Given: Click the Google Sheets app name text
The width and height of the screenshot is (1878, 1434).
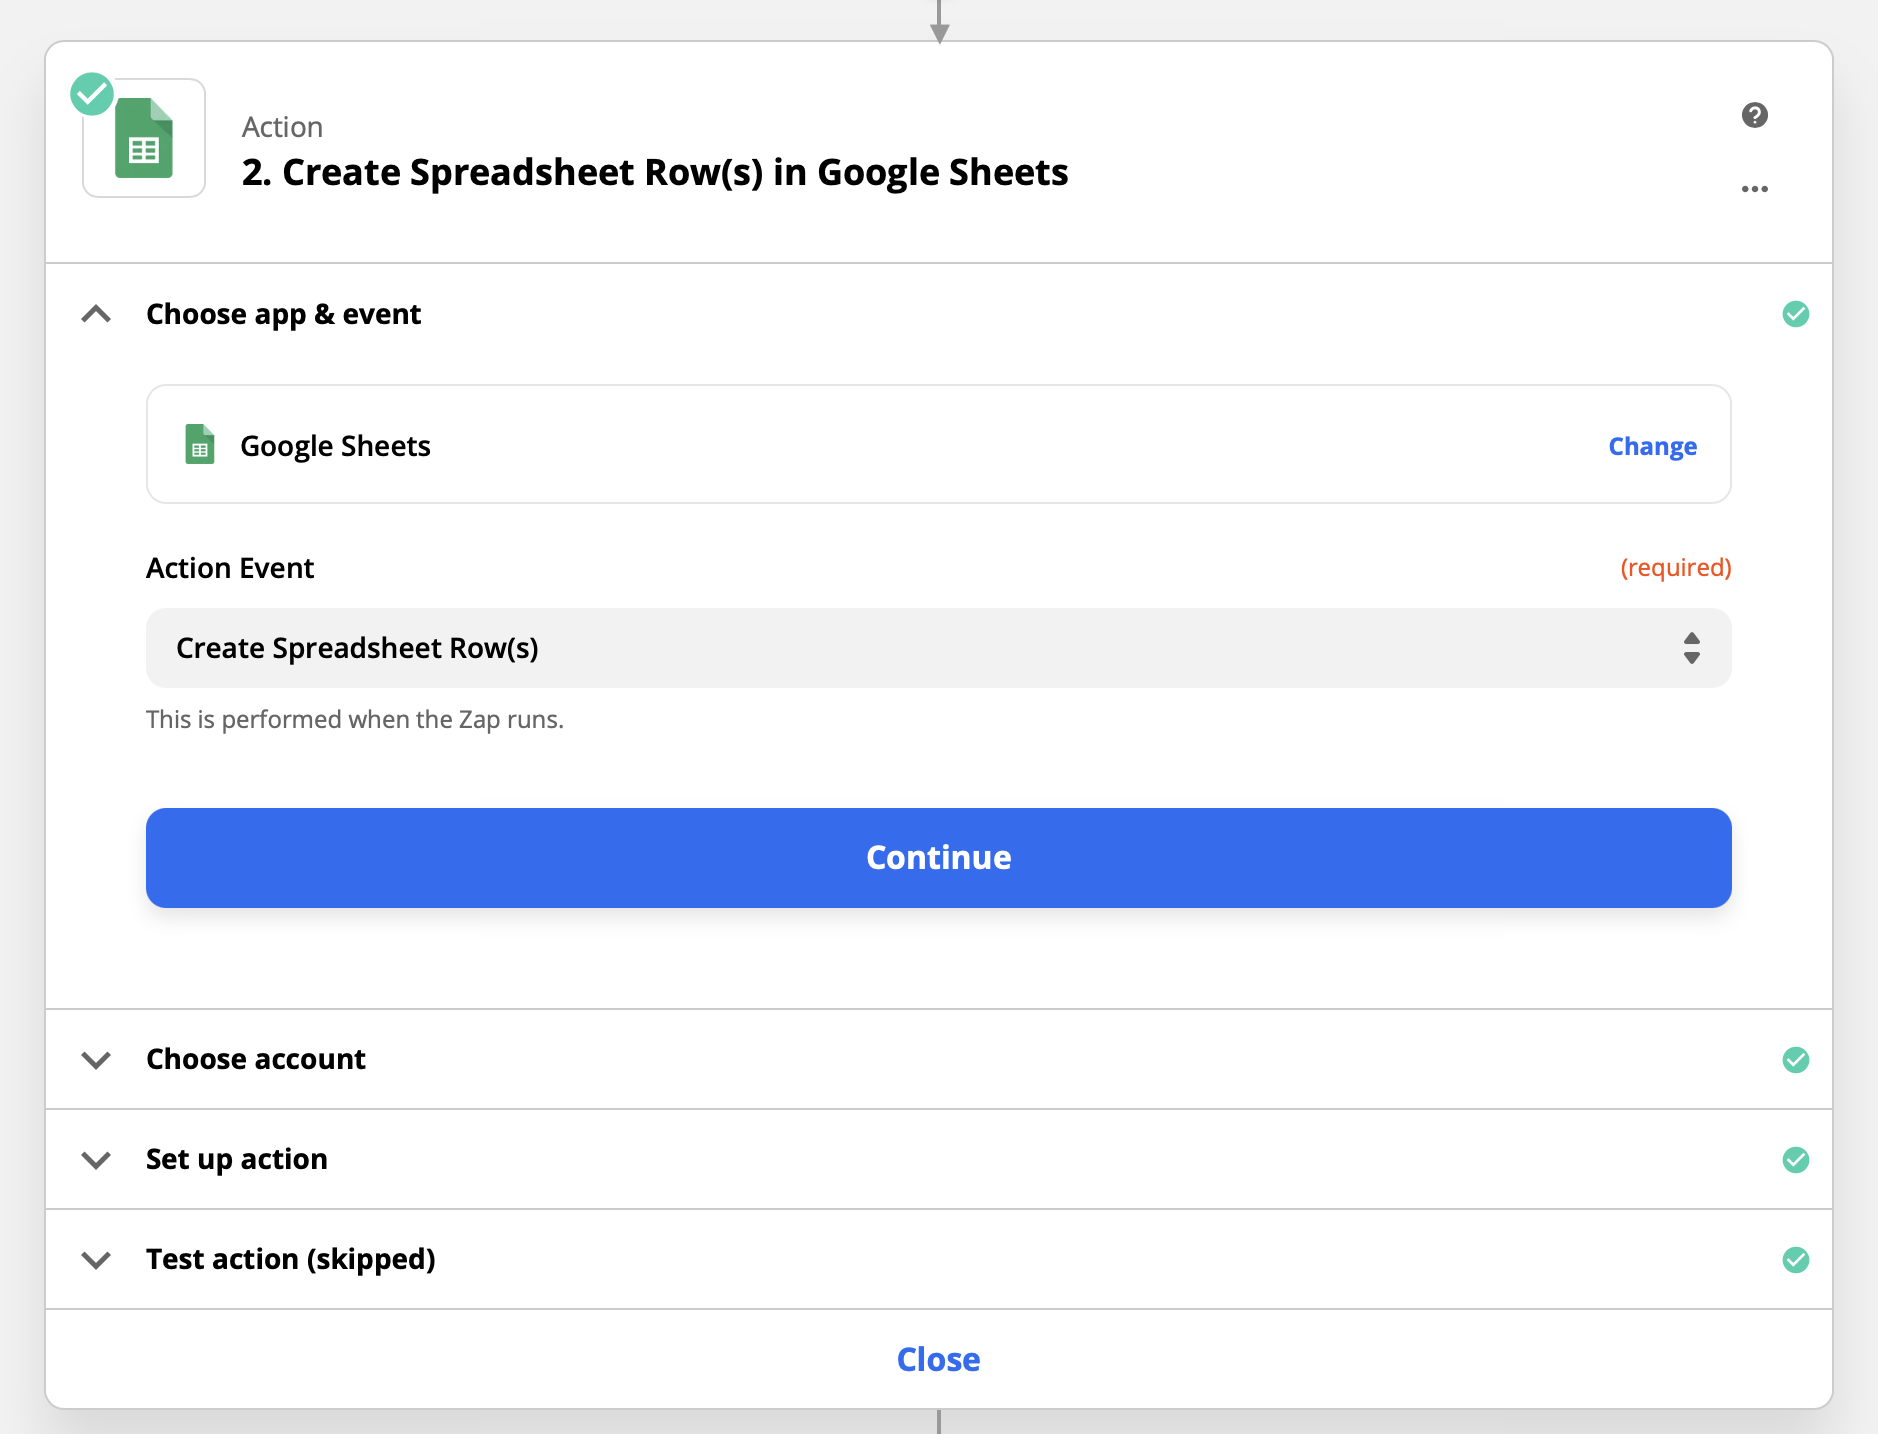Looking at the screenshot, I should [335, 446].
